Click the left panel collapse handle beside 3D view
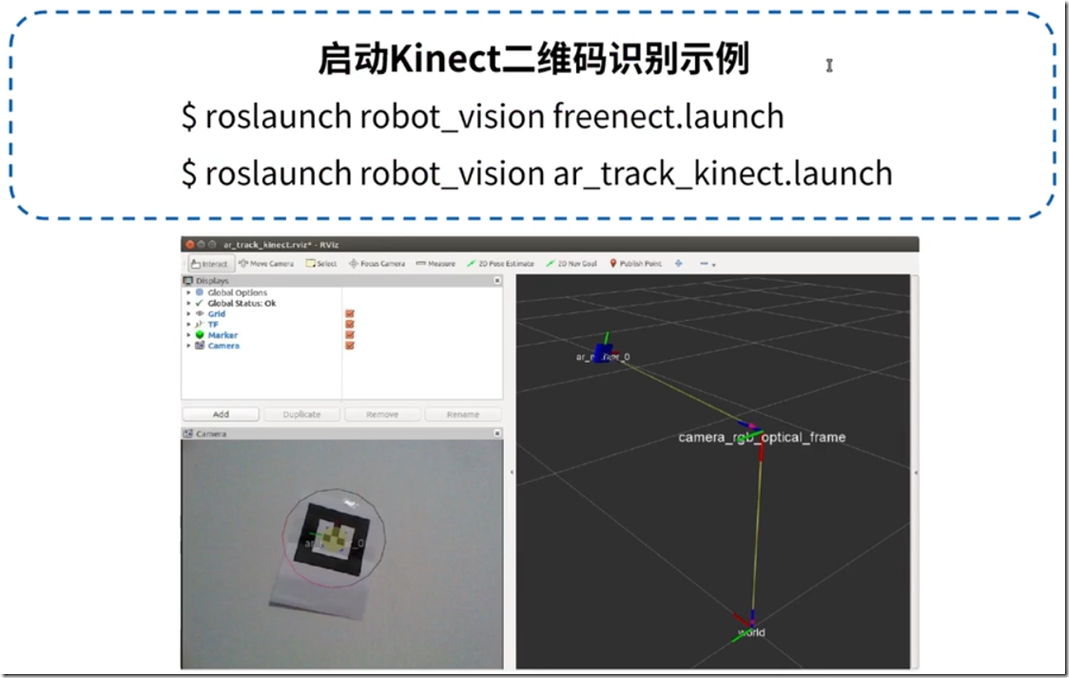Viewport: 1069px width, 678px height. click(x=511, y=472)
